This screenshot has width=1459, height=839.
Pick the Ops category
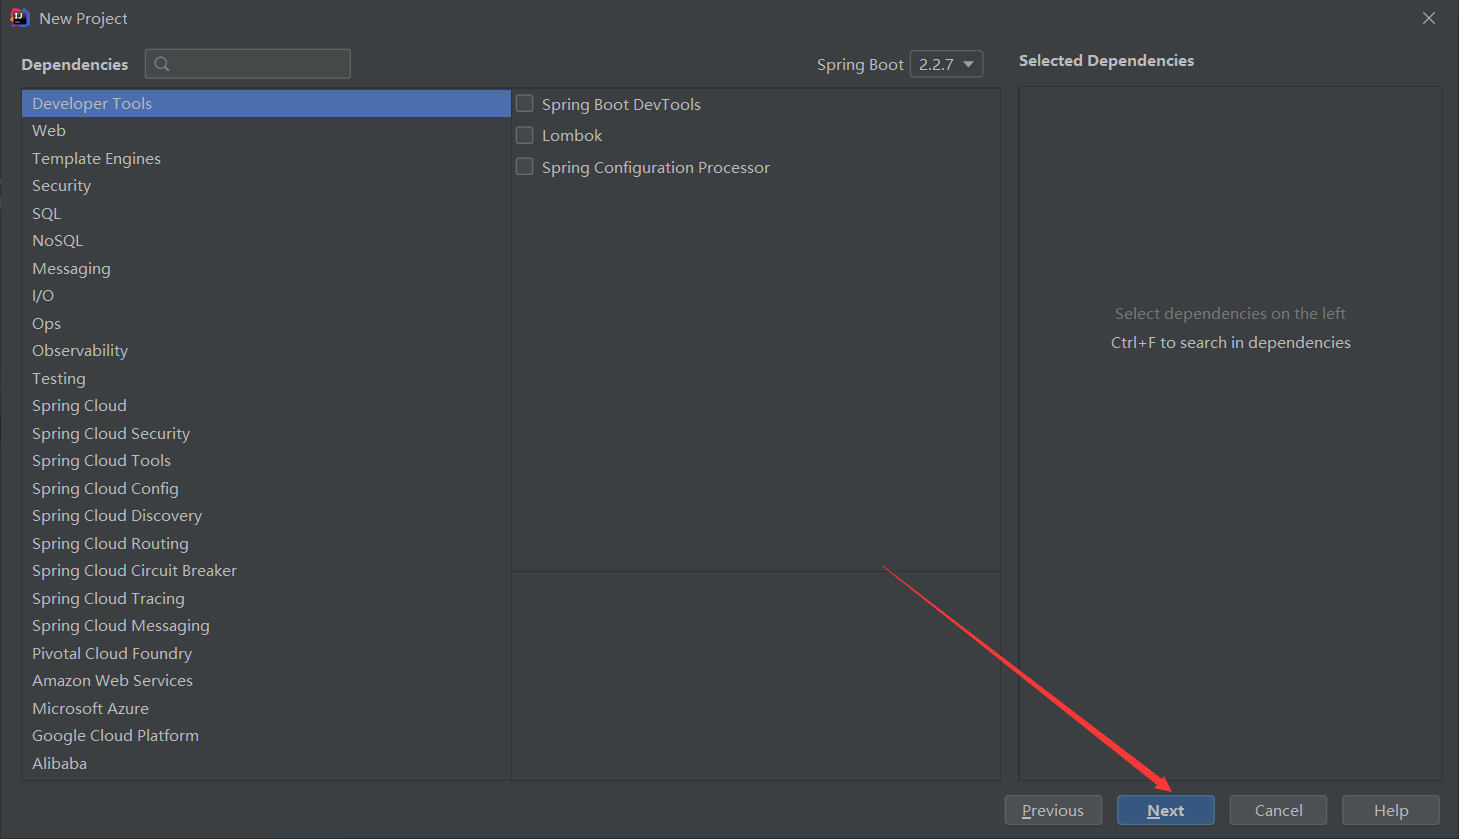[266, 323]
